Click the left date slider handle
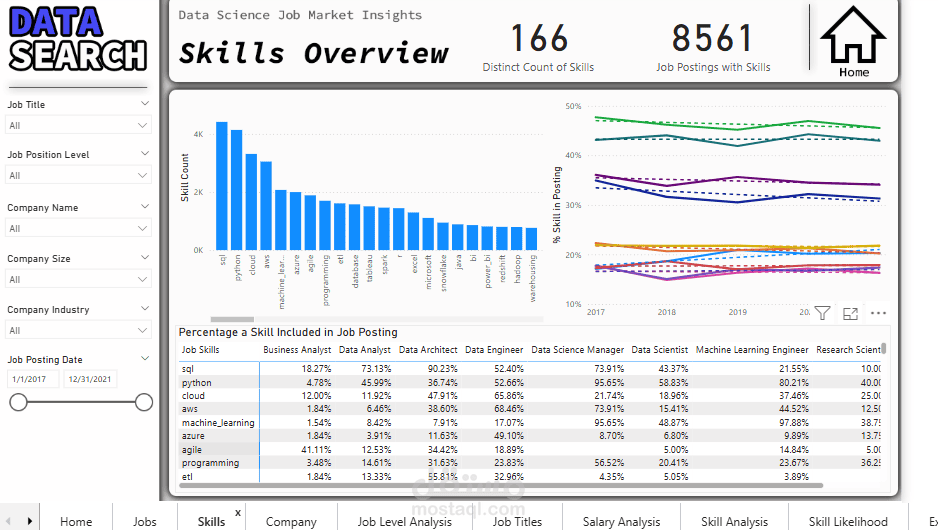The width and height of the screenshot is (938, 530). [x=19, y=402]
